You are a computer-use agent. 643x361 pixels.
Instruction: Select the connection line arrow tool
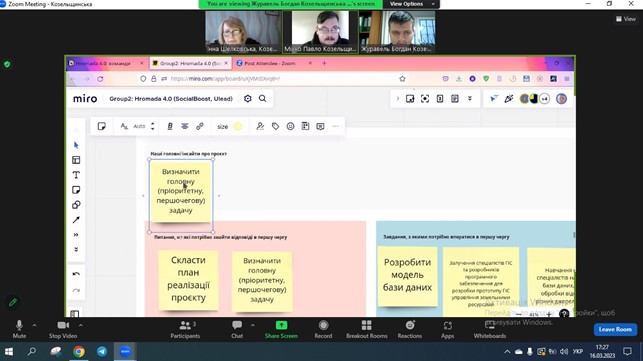coord(76,220)
